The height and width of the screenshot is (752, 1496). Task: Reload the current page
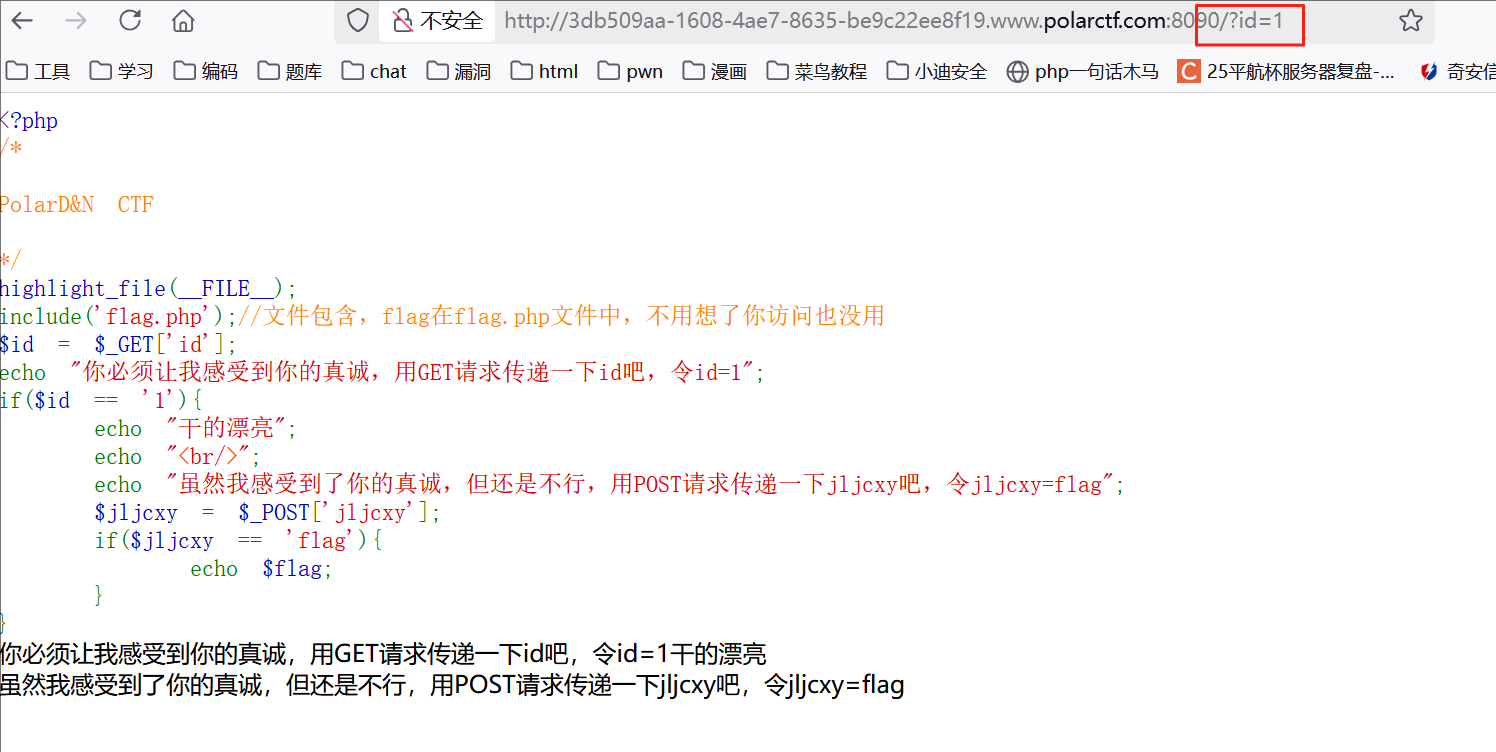129,20
